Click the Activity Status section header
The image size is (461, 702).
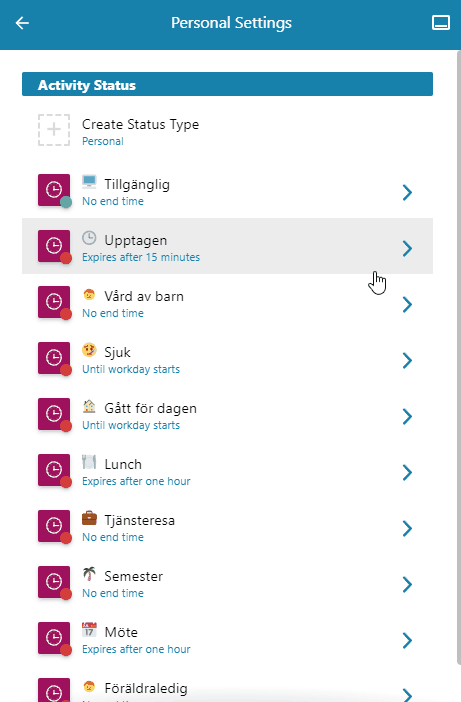(x=227, y=84)
